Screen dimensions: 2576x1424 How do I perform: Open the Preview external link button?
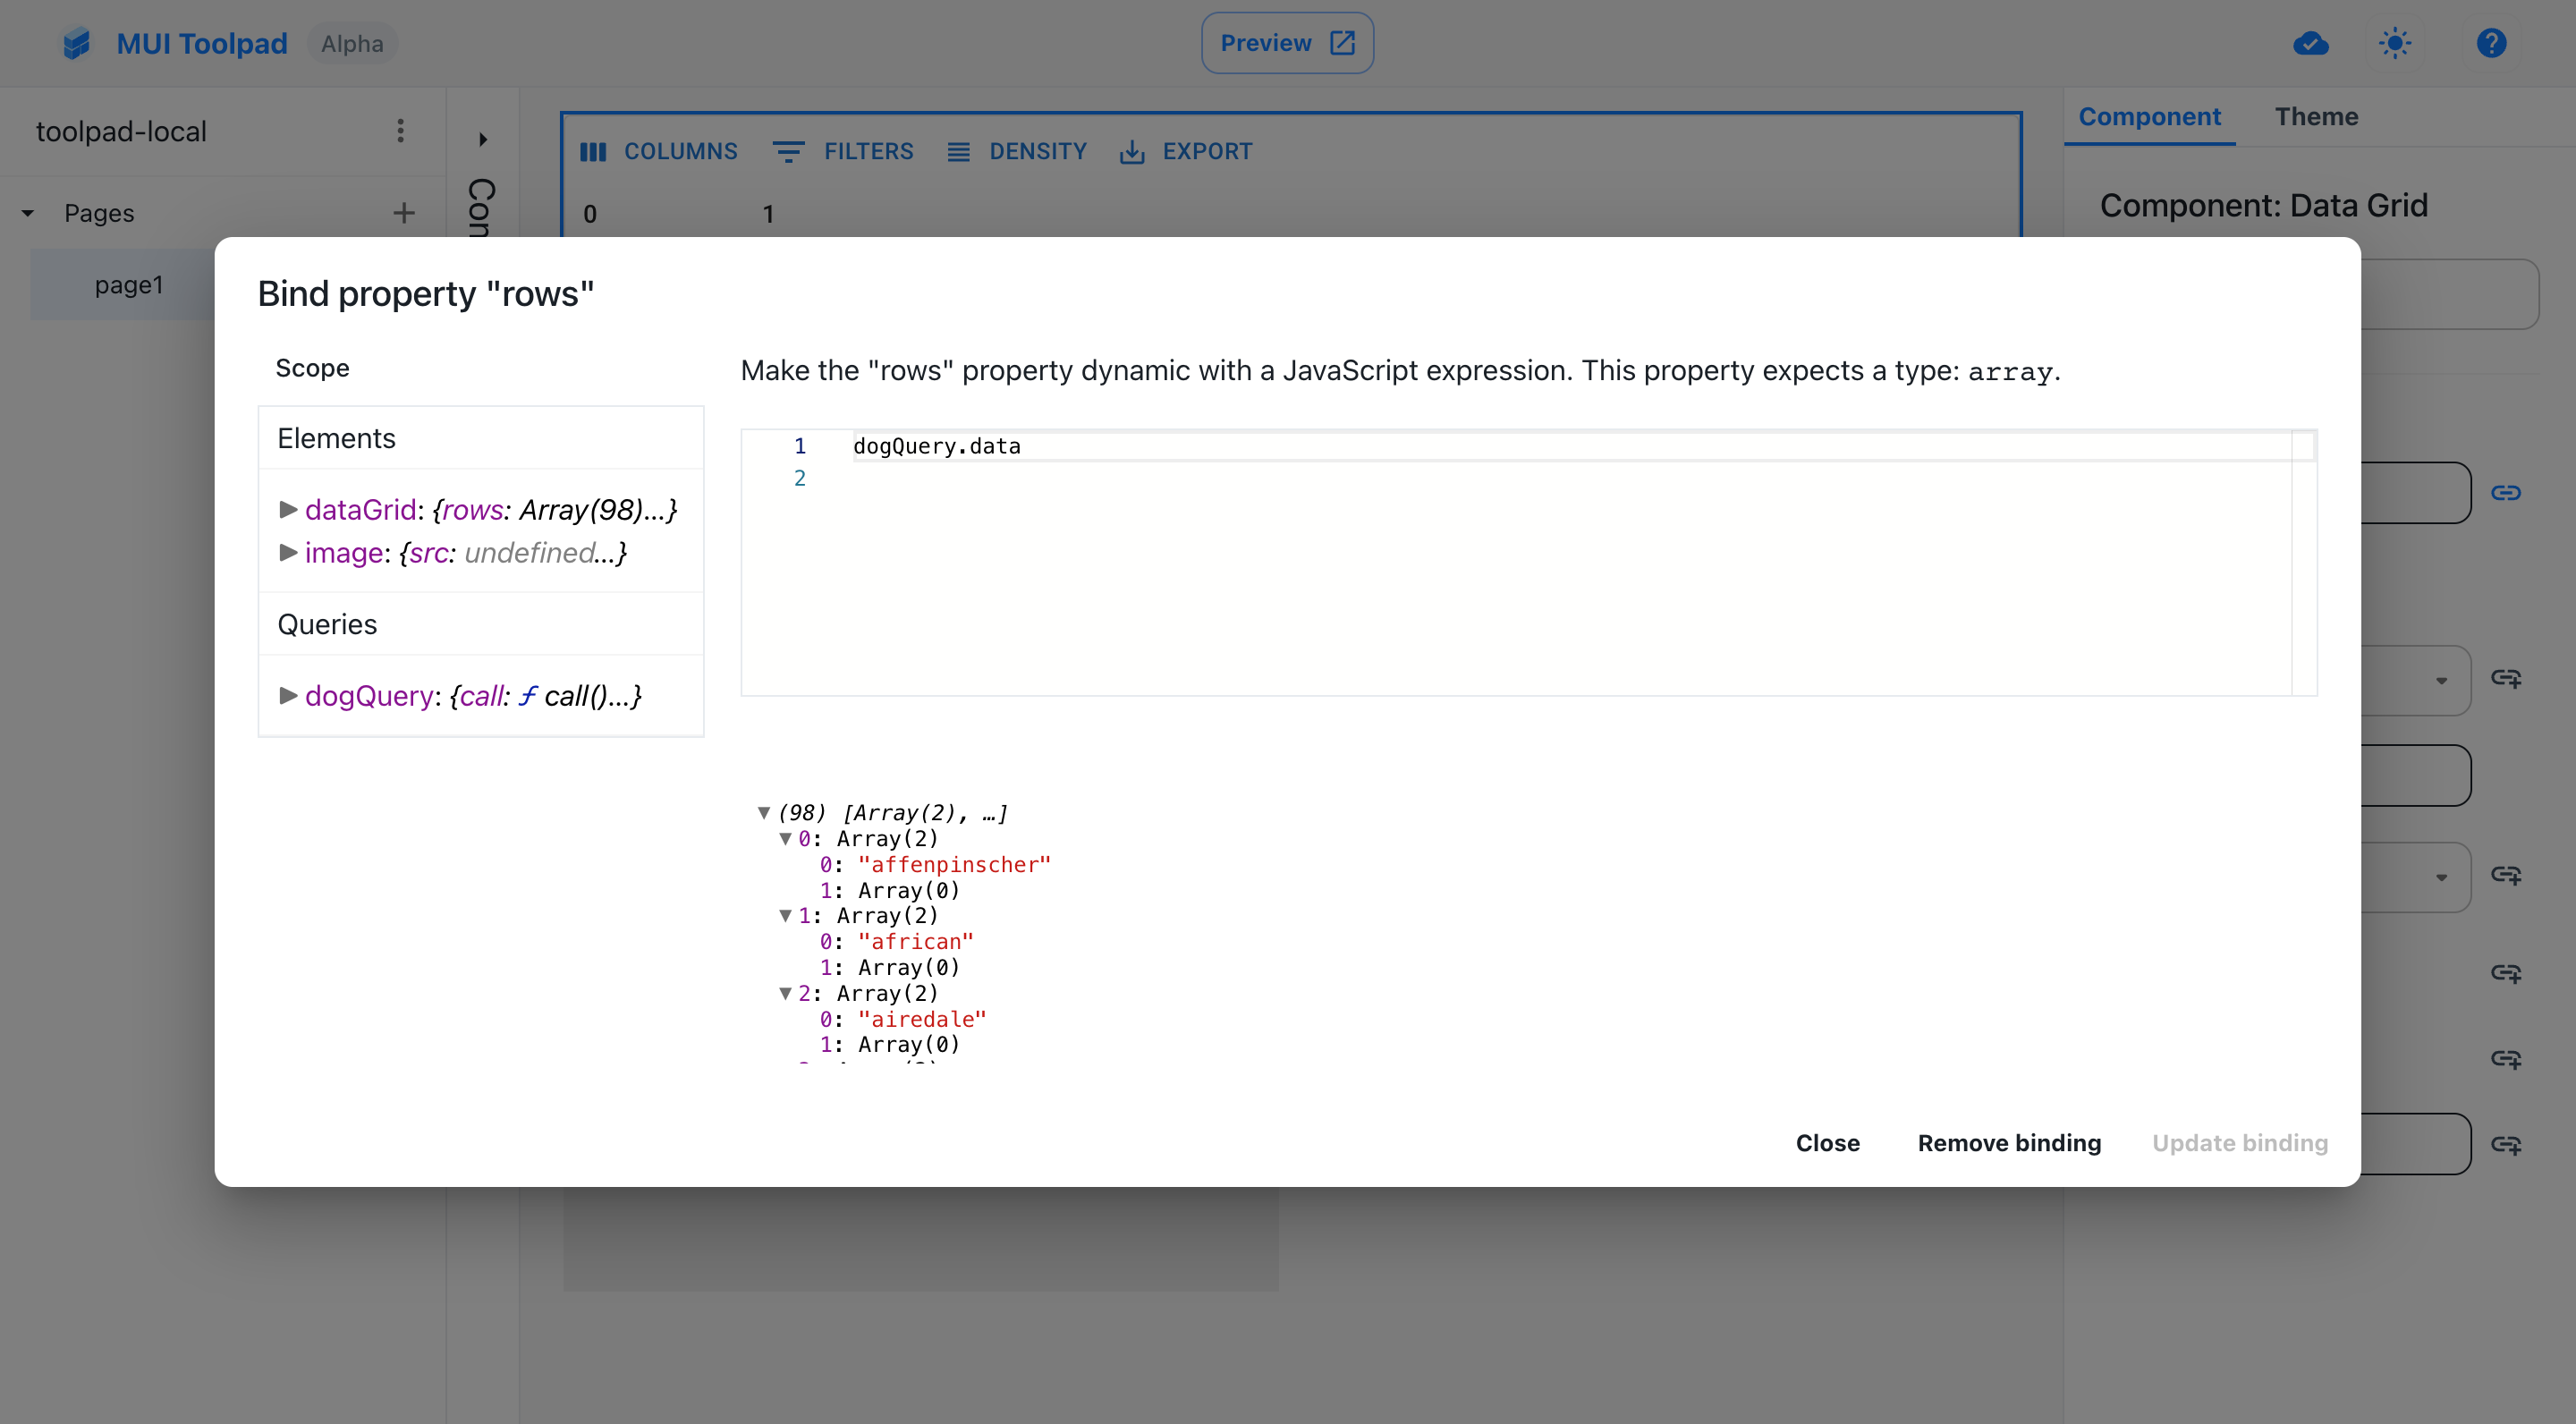[x=1287, y=43]
